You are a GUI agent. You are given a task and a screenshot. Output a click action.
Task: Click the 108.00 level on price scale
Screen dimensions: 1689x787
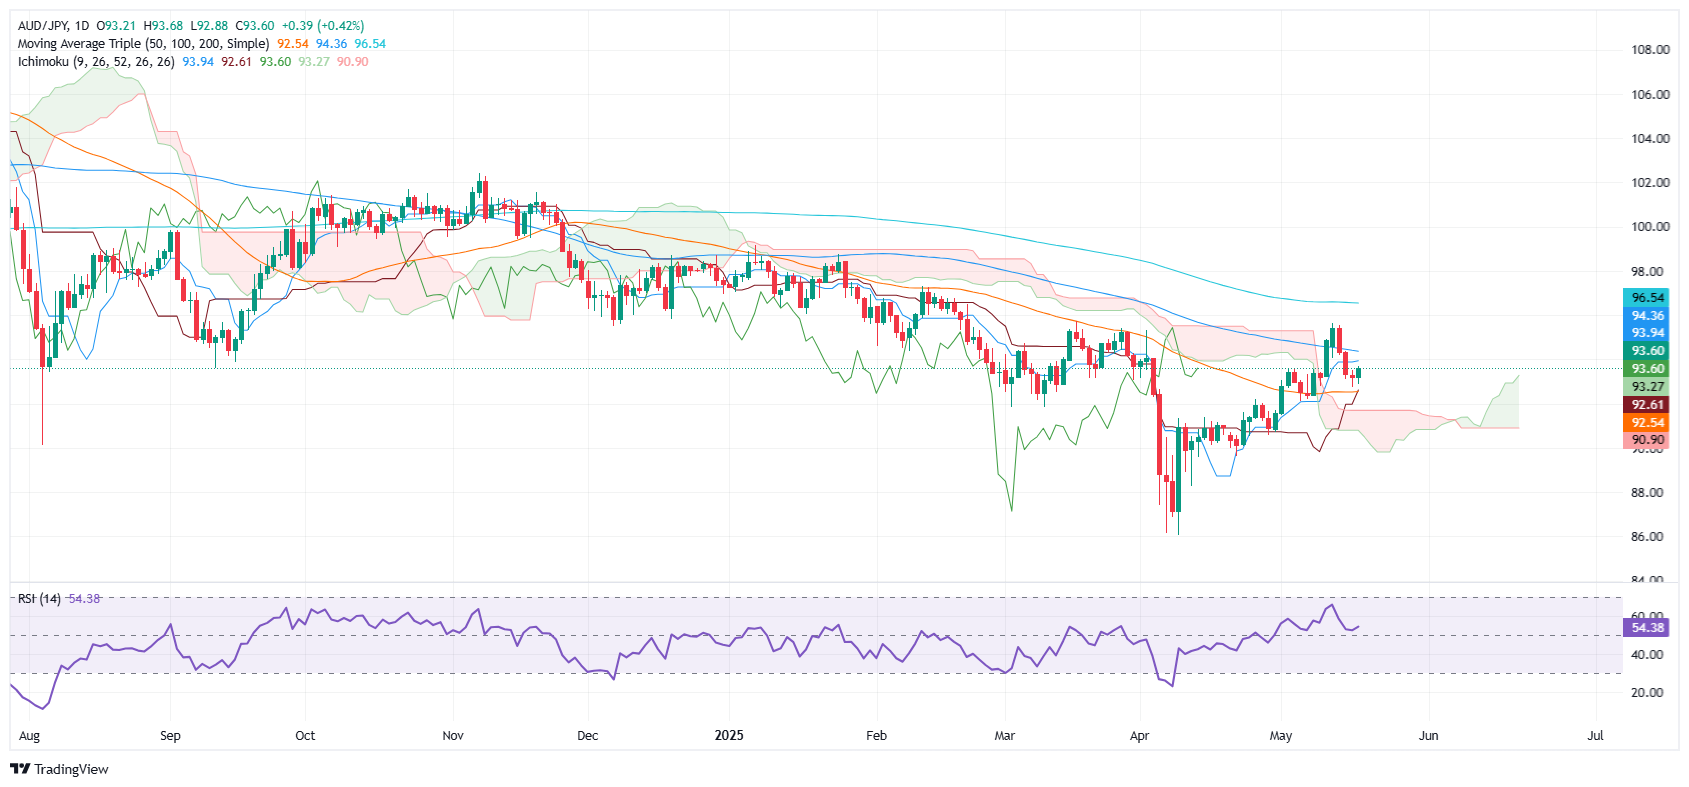pos(1650,50)
